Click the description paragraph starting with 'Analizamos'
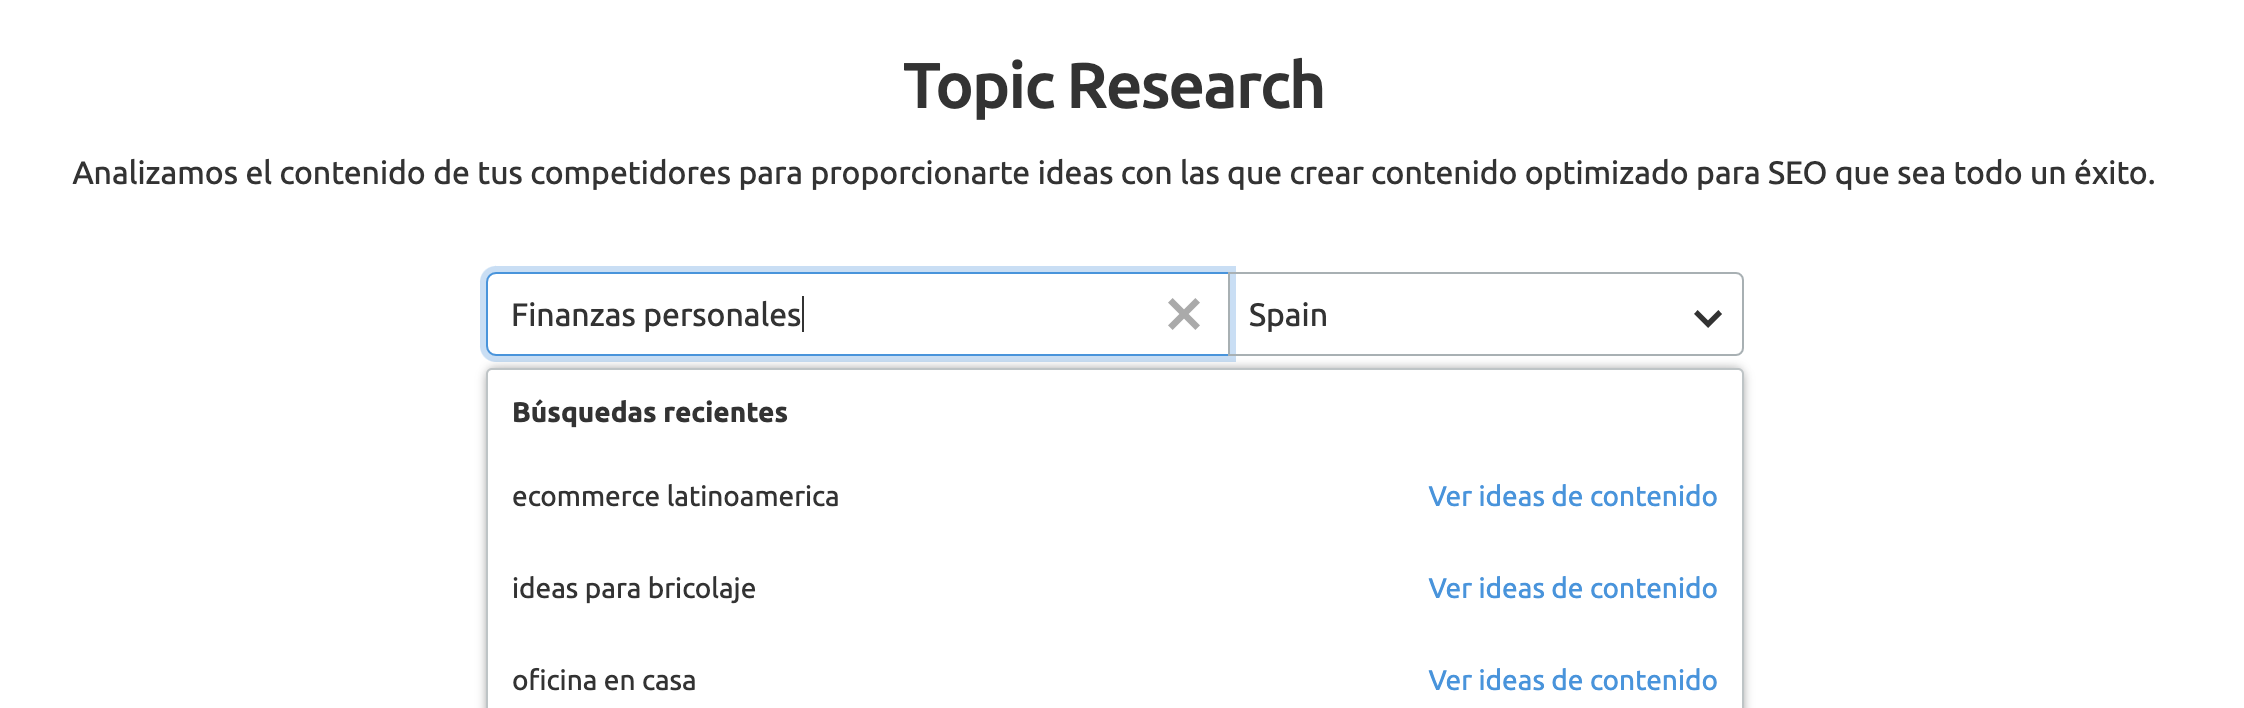The width and height of the screenshot is (2244, 708). coord(1113,173)
